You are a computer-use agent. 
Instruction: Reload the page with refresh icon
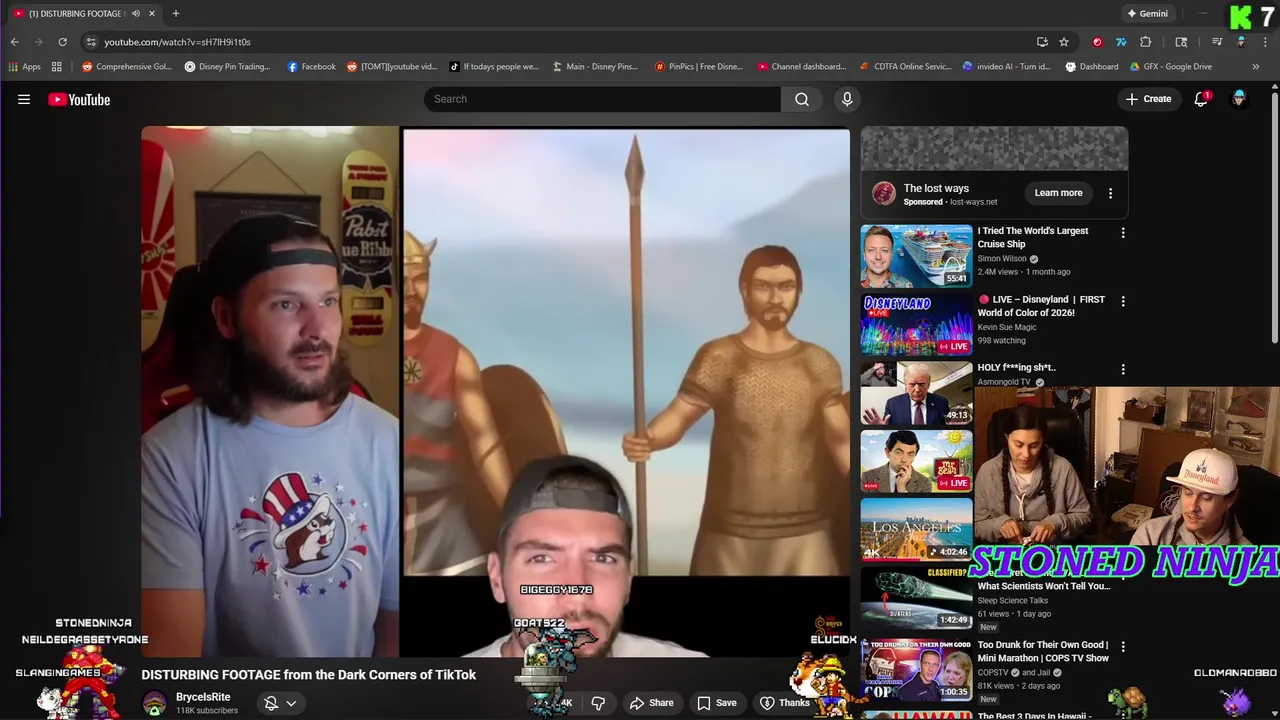tap(62, 42)
